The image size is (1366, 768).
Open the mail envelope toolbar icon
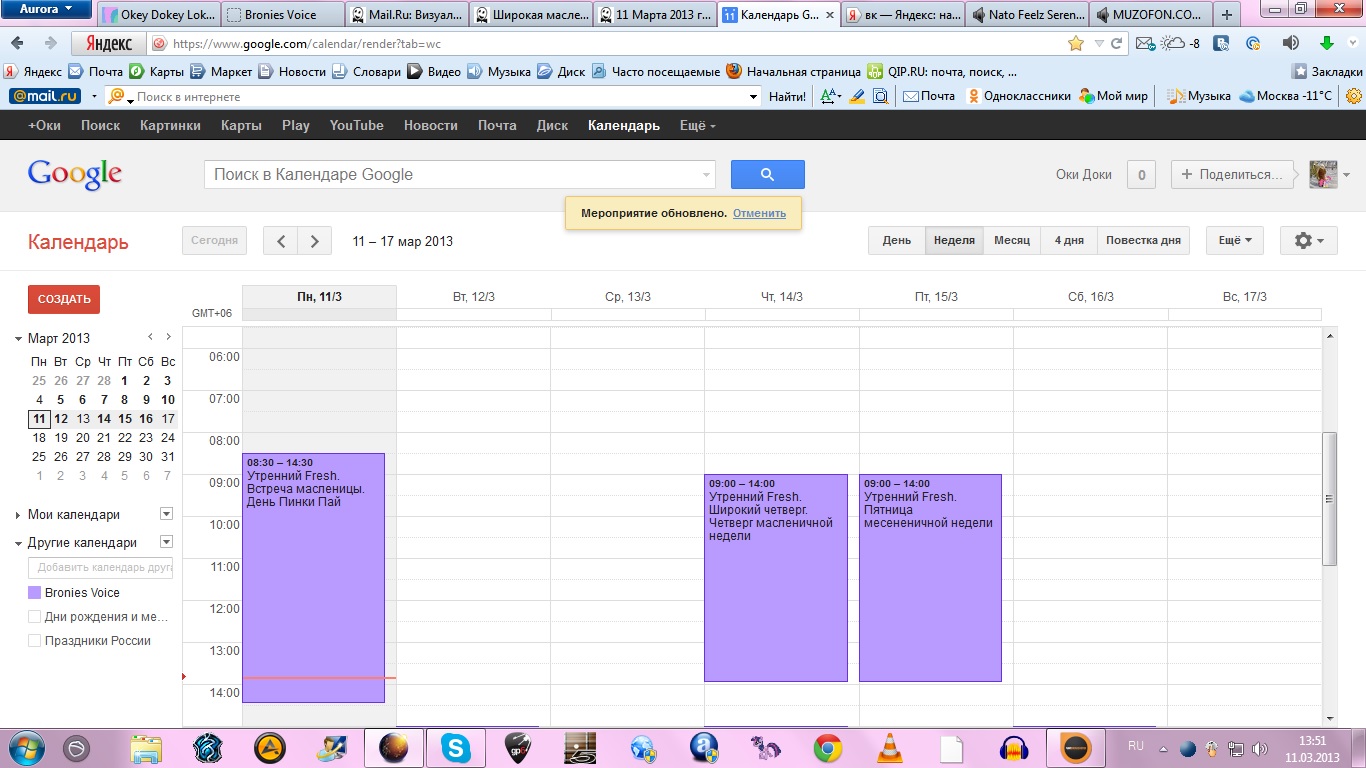pos(1145,44)
